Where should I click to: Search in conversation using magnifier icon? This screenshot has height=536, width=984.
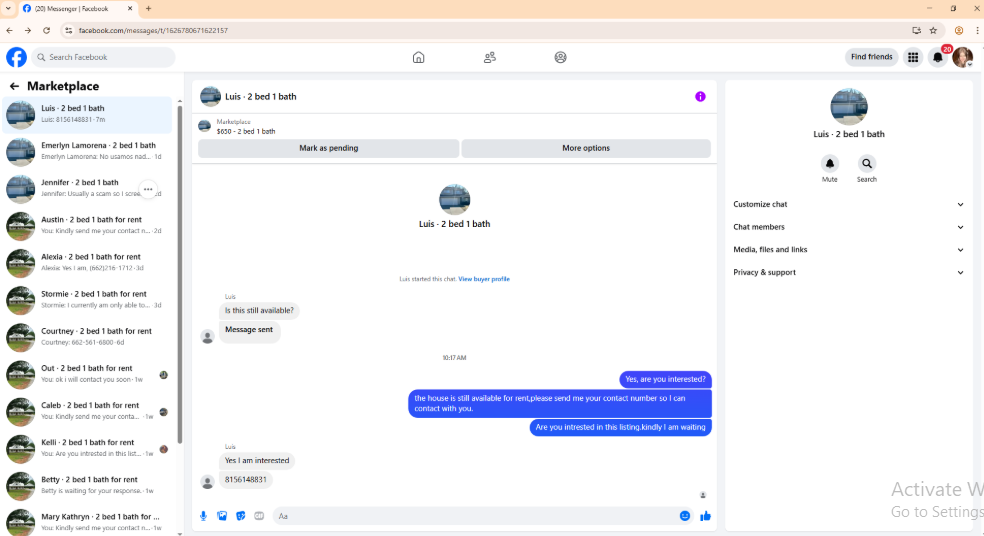867,164
